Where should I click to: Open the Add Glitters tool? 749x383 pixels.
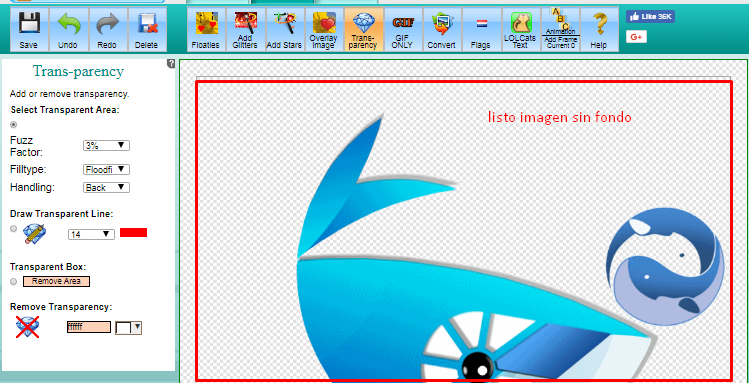click(x=245, y=30)
